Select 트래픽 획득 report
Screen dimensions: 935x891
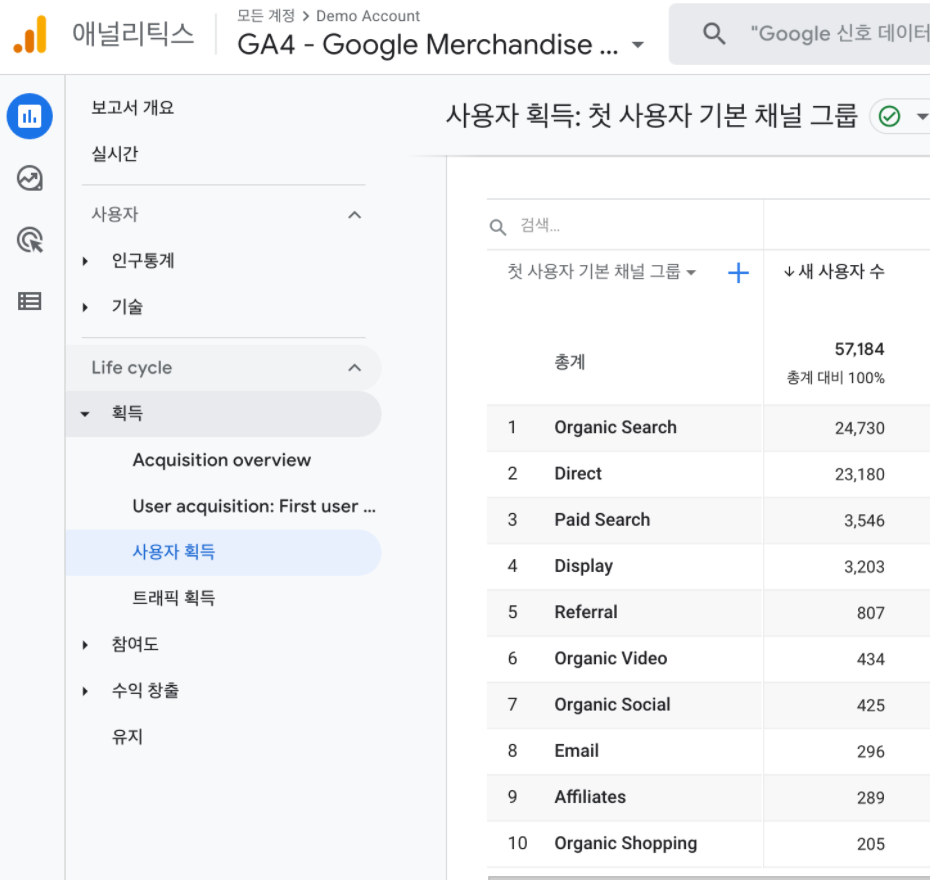tap(174, 598)
